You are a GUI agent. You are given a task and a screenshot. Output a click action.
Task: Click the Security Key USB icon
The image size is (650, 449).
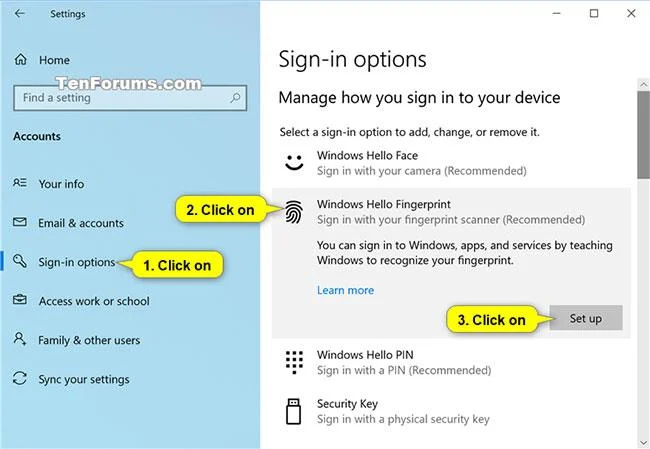coord(293,411)
